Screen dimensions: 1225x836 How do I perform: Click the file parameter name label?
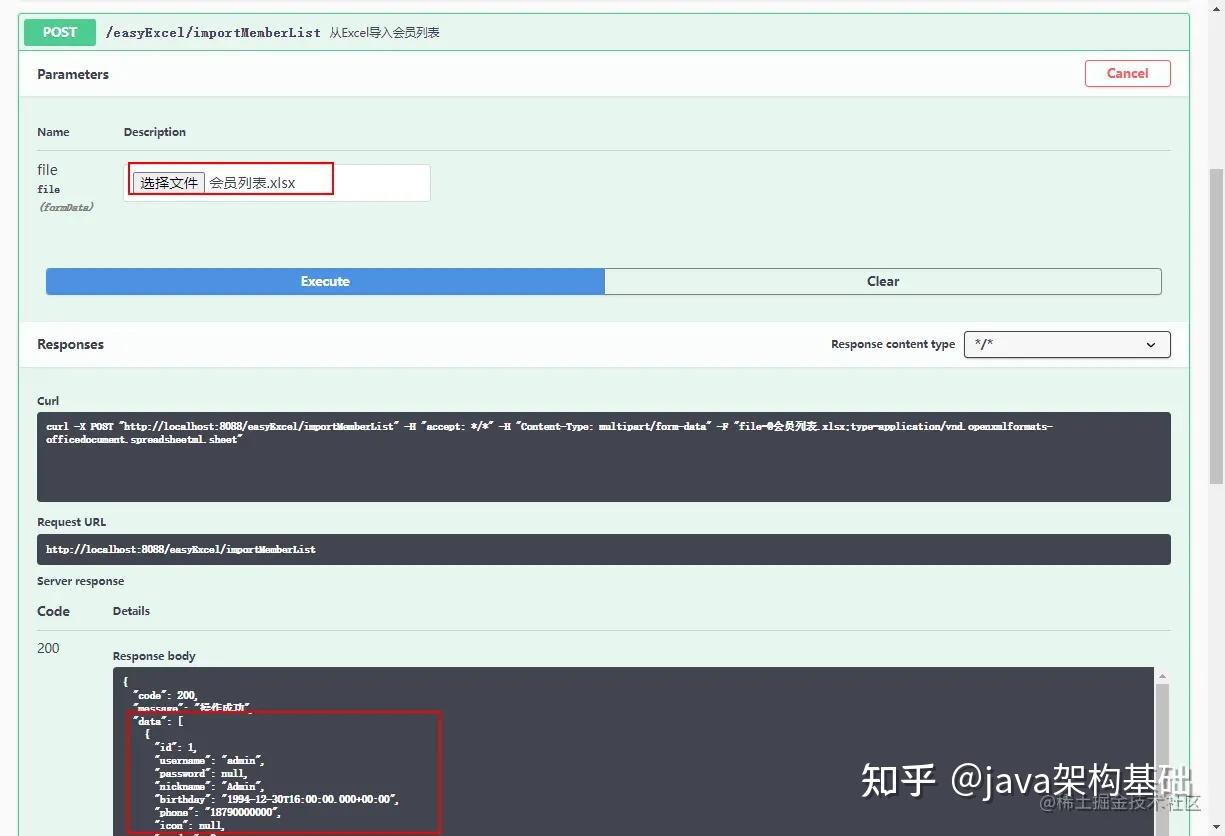coord(46,169)
